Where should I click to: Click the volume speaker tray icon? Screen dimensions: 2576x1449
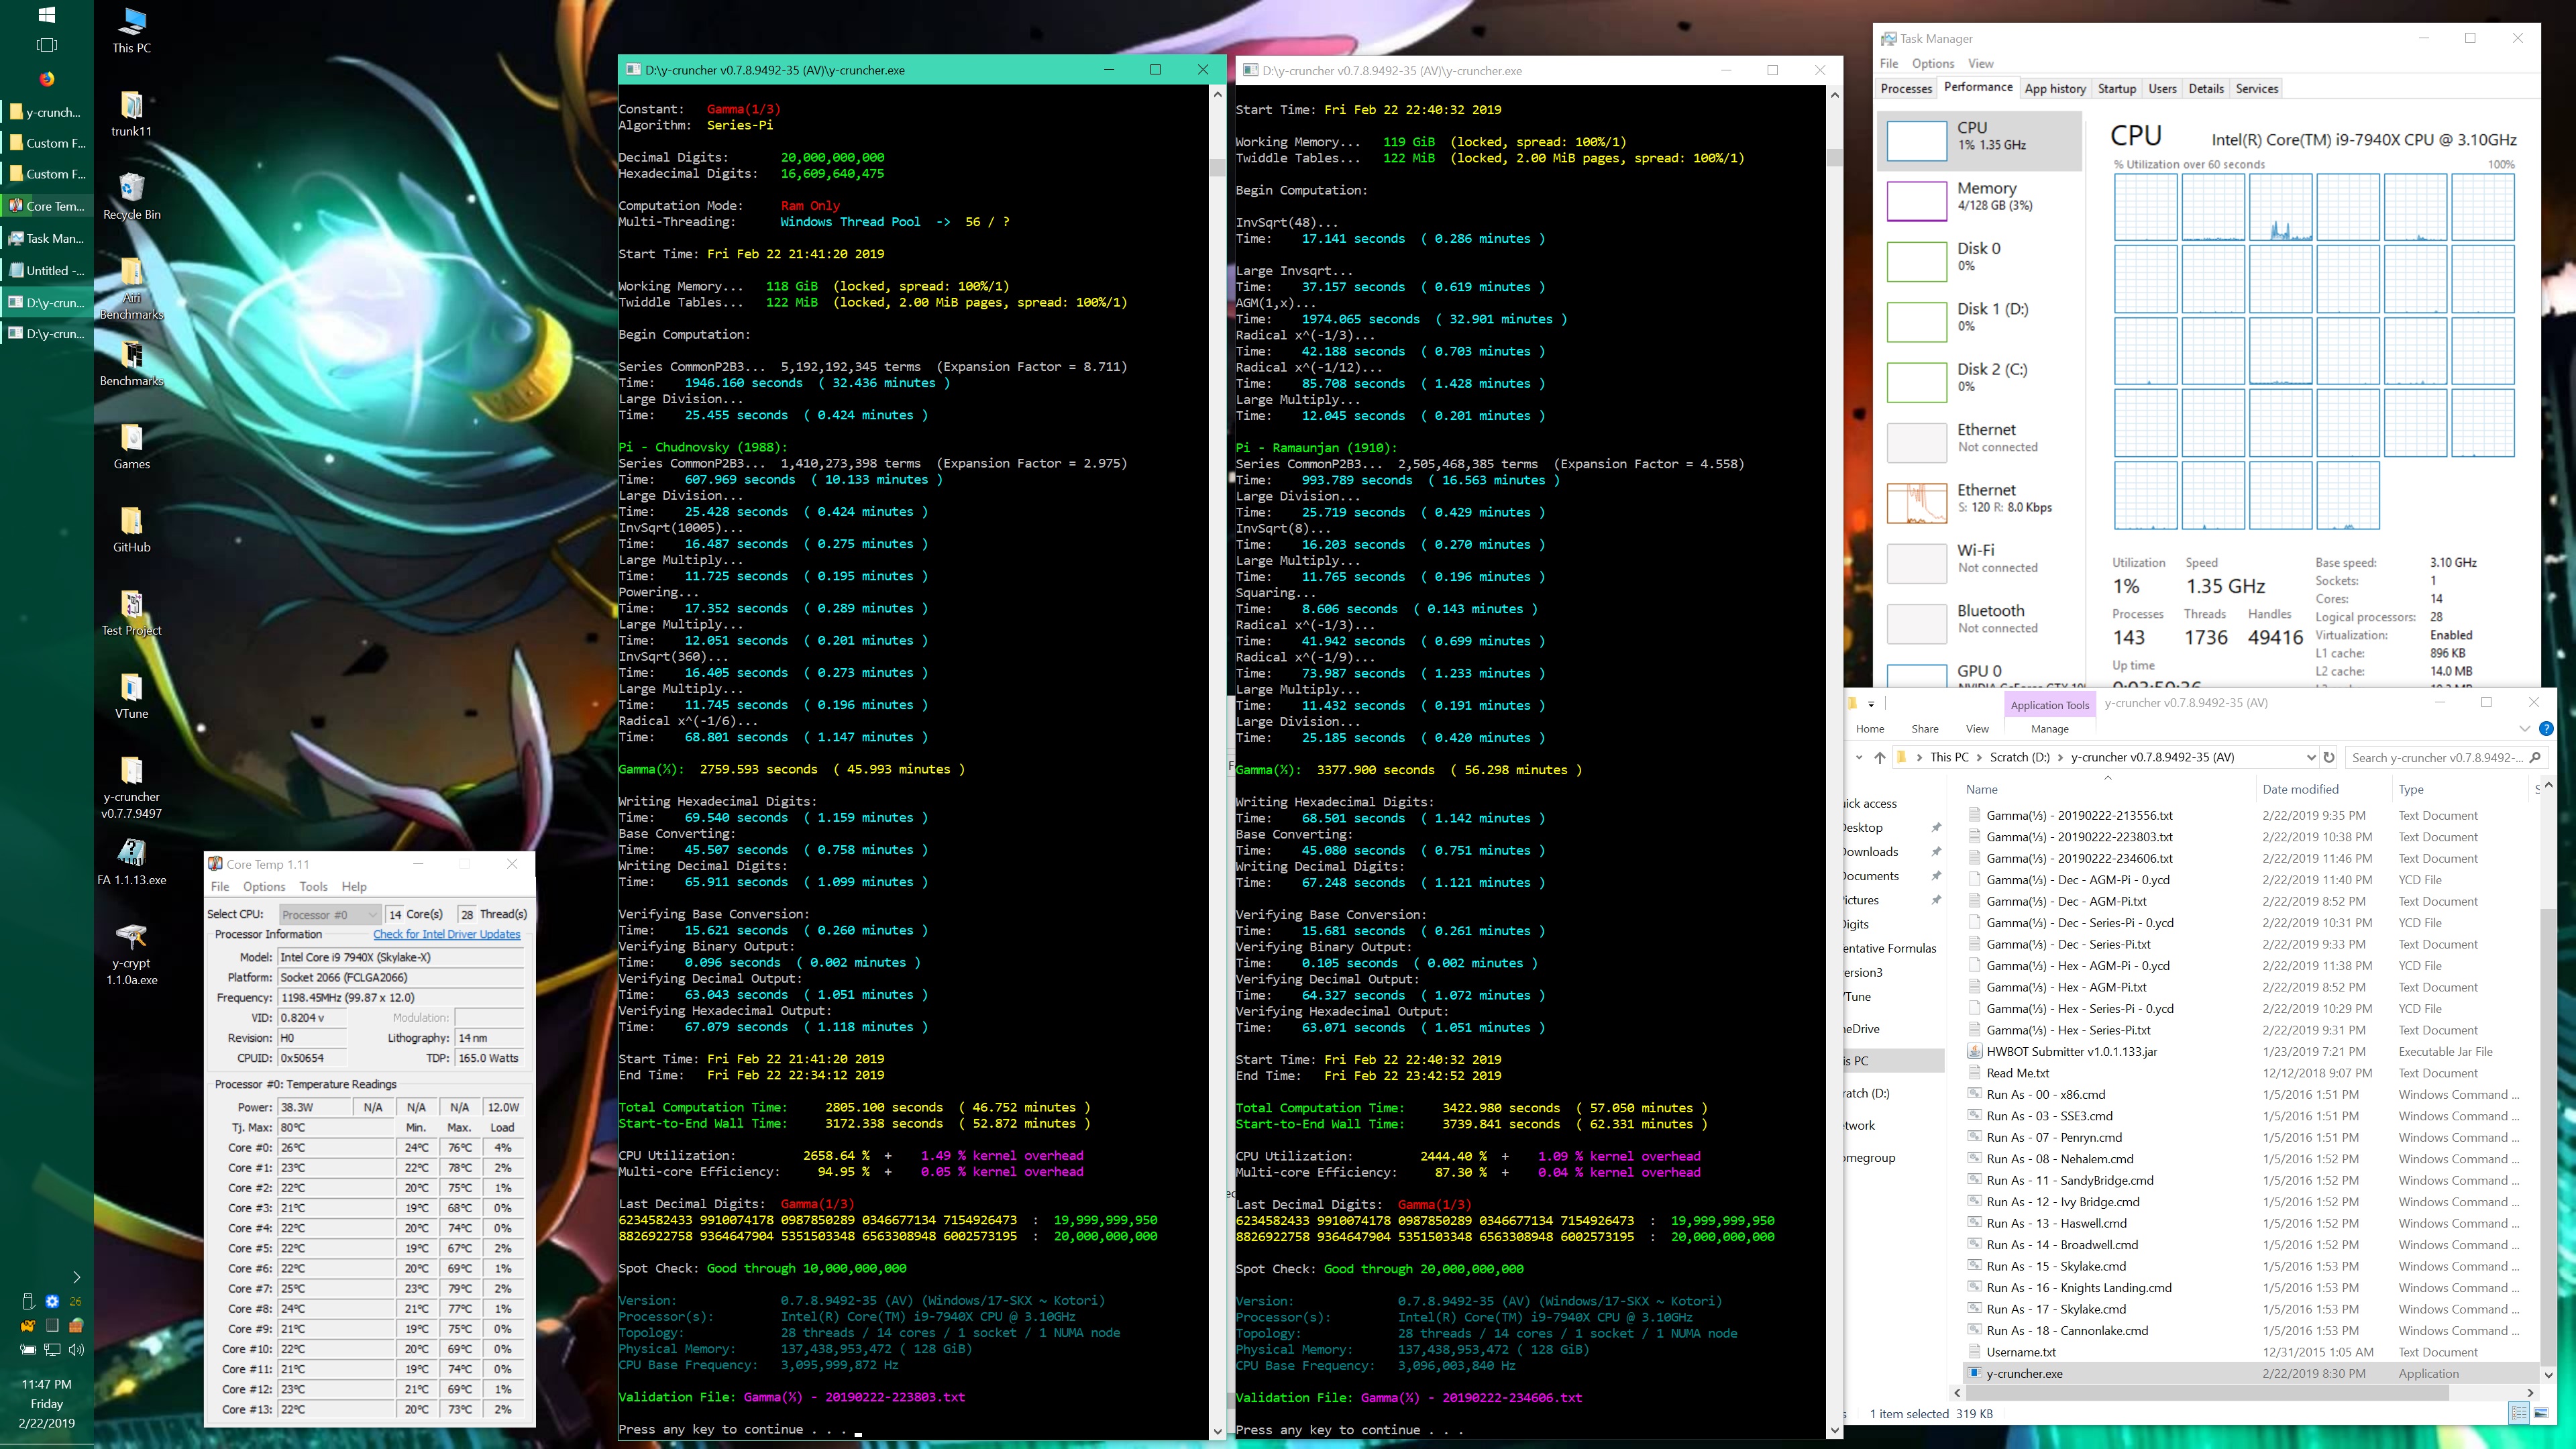77,1349
